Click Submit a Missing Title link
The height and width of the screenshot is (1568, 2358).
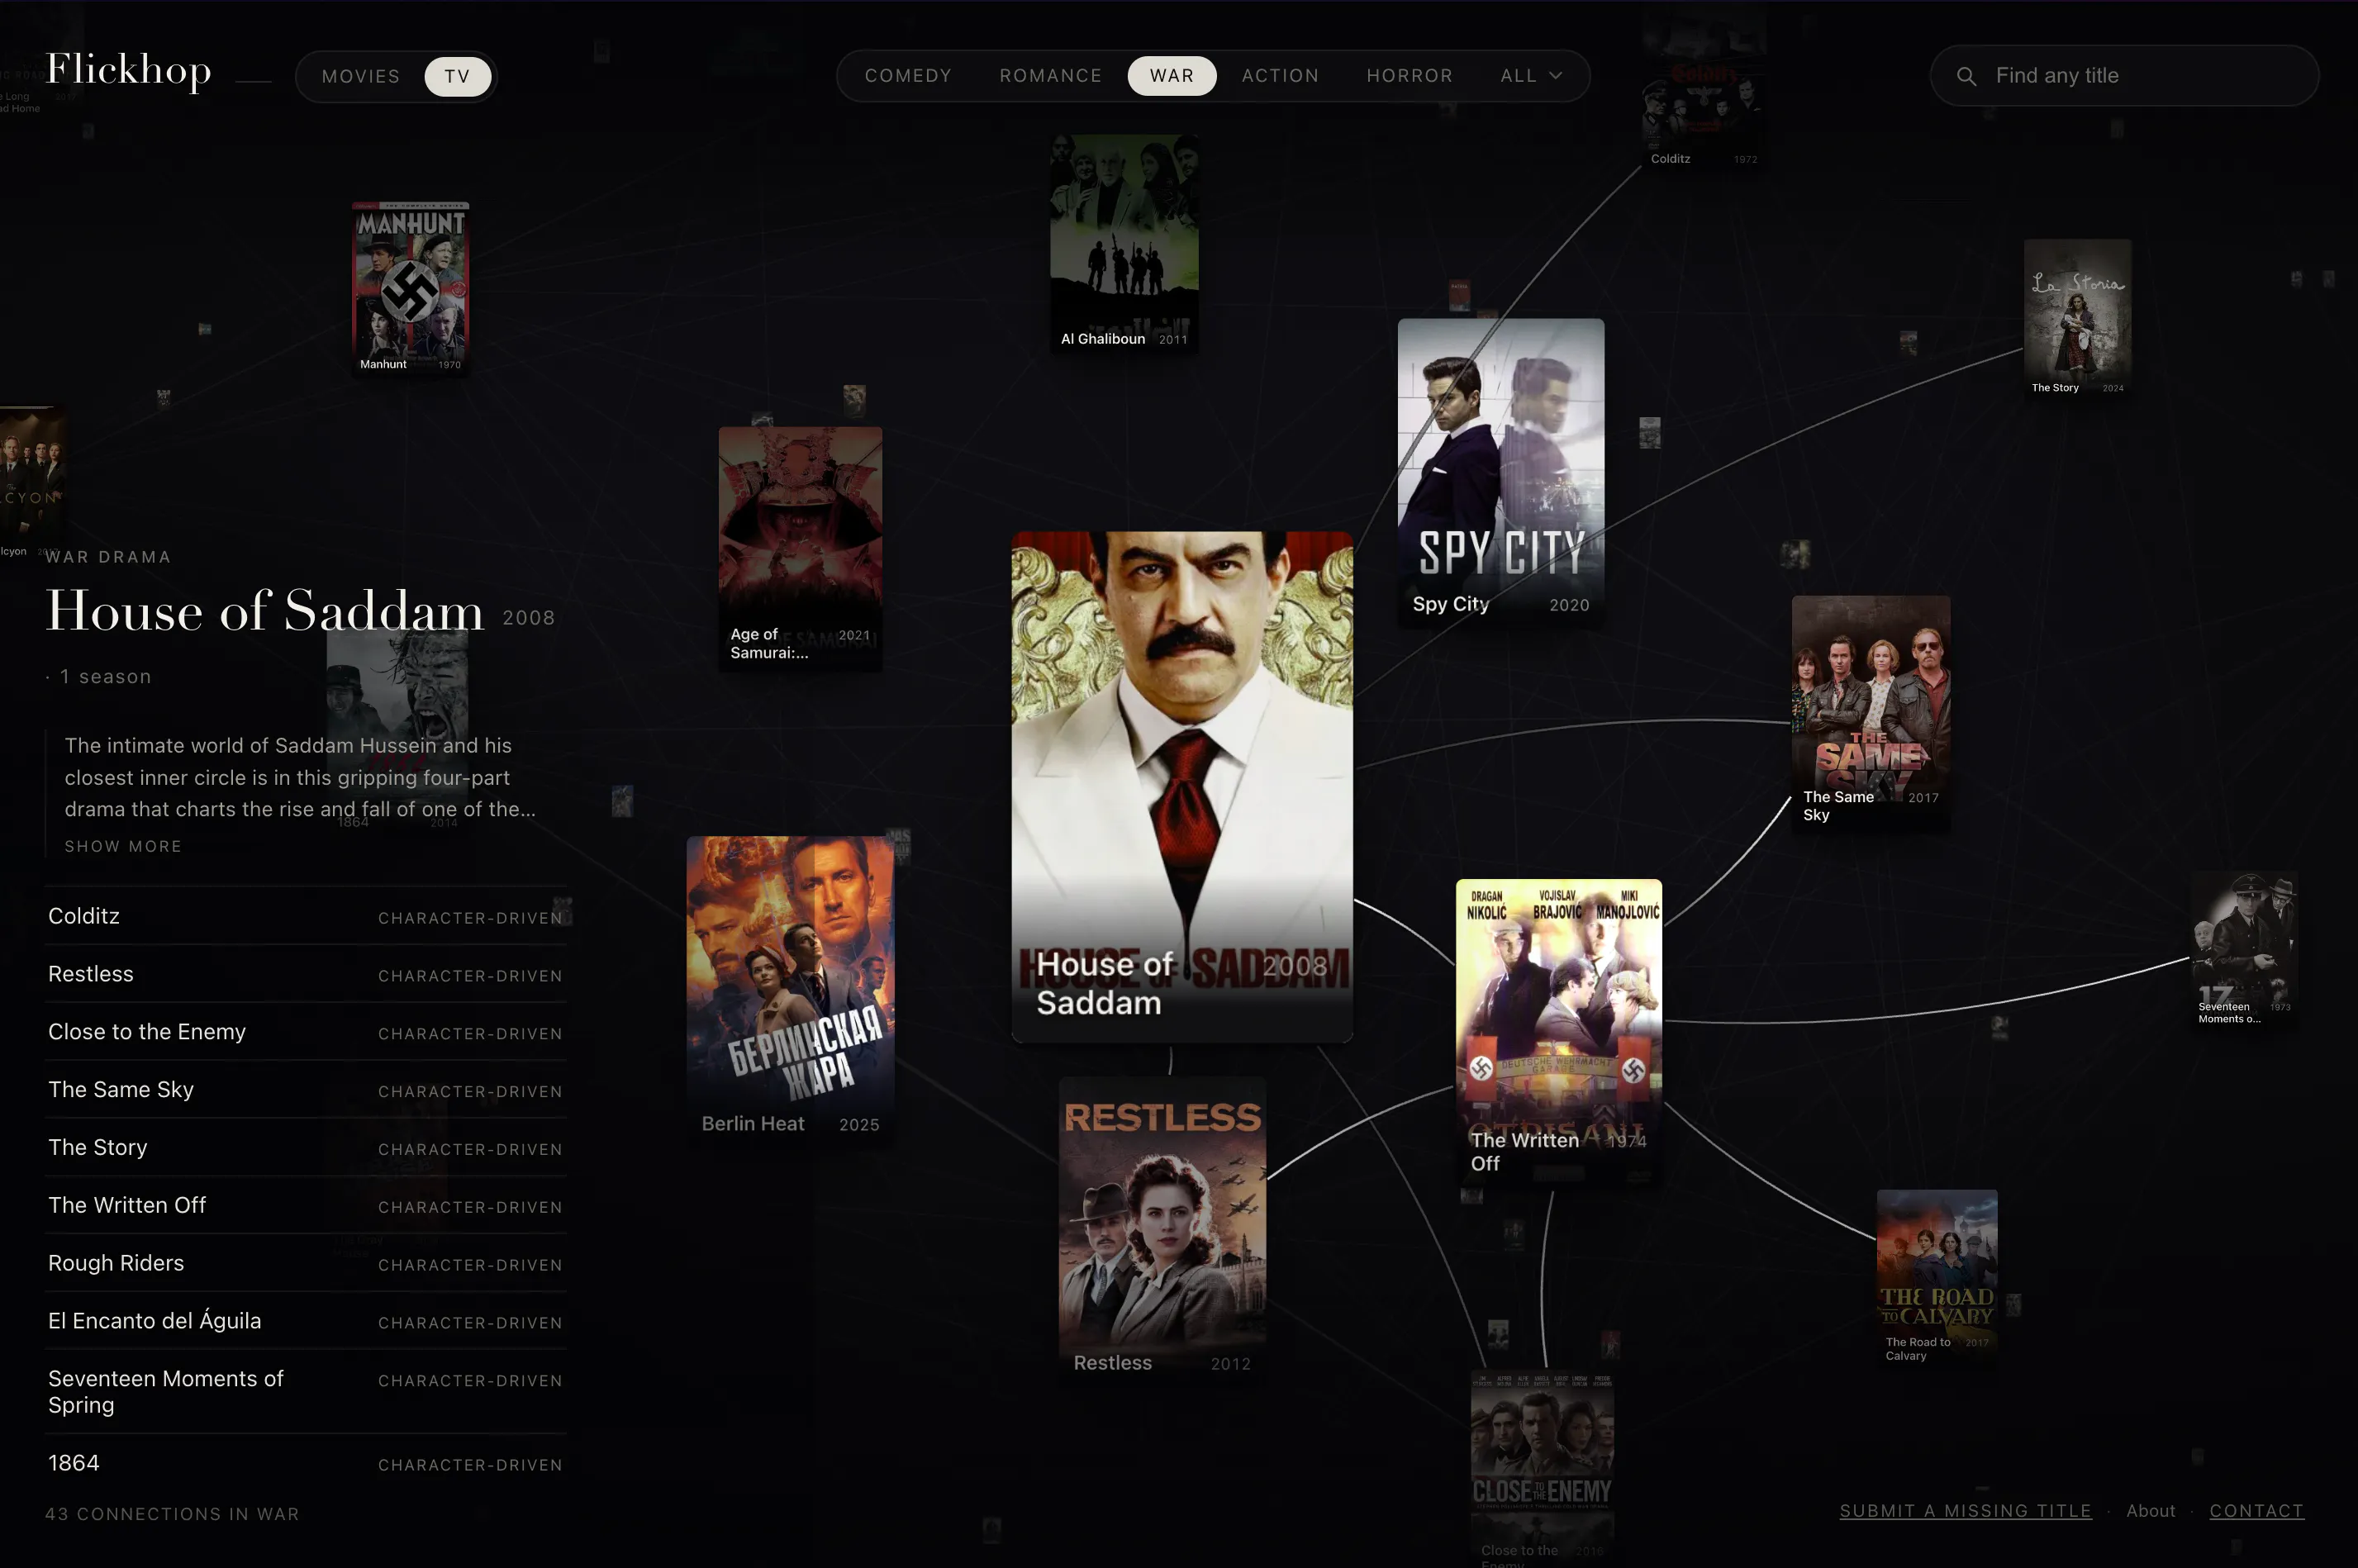1965,1511
